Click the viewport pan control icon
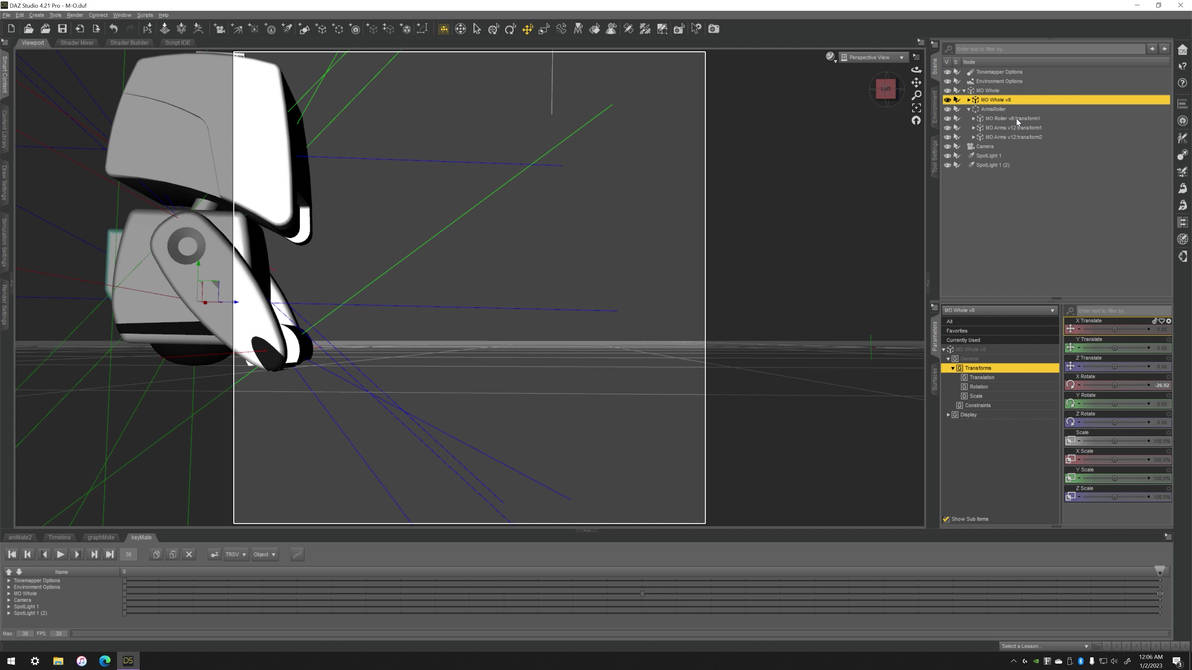This screenshot has height=670, width=1192. (x=916, y=82)
